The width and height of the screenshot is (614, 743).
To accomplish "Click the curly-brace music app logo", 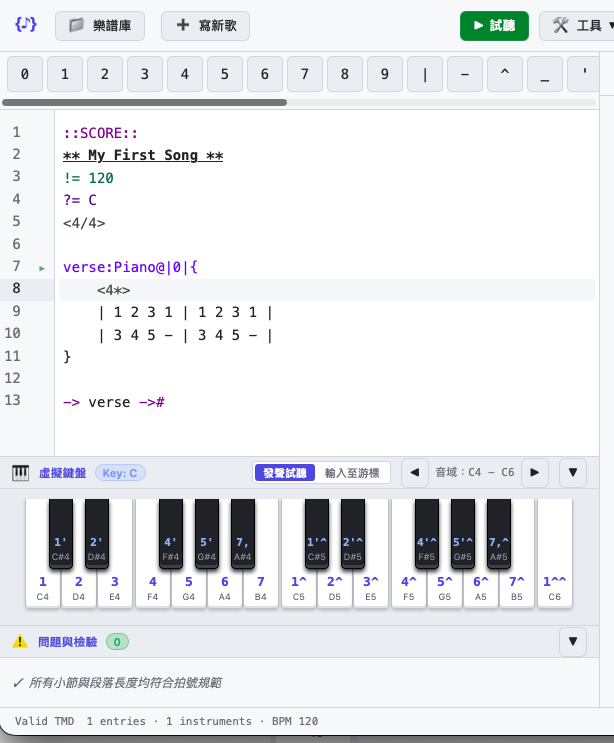I will [x=26, y=24].
